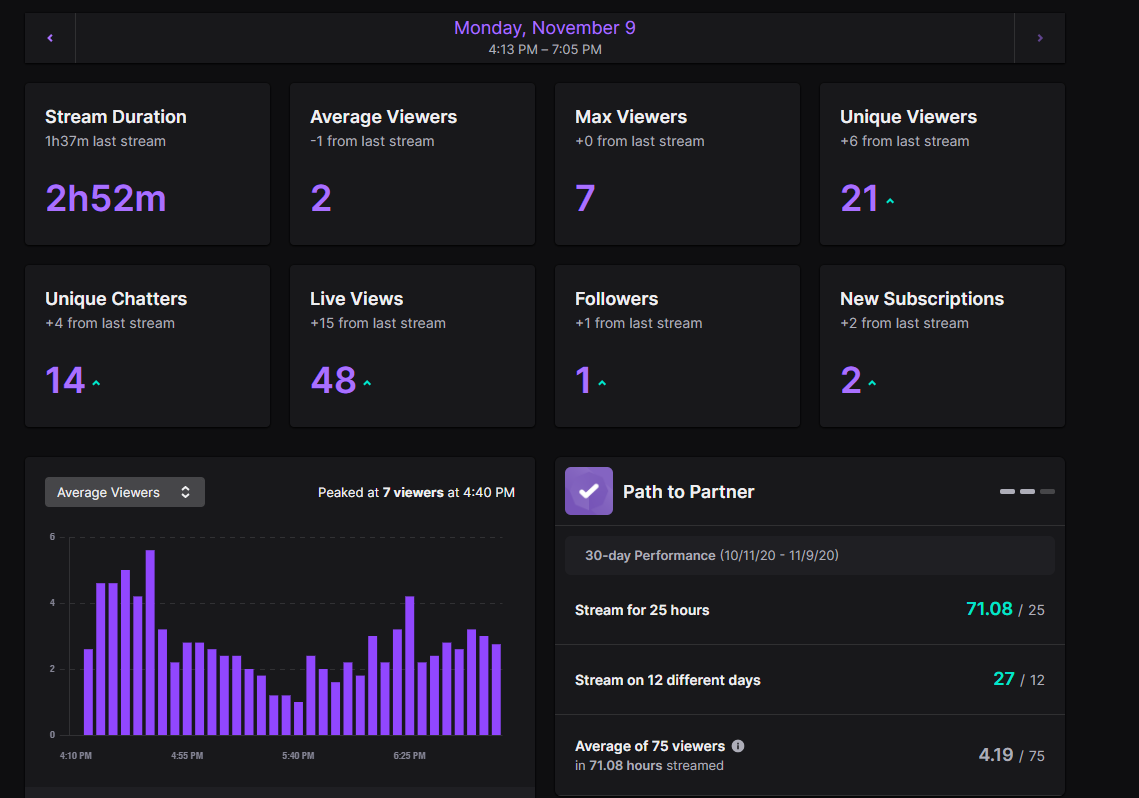Open the Stream Duration 2h52m card
1139x798 pixels.
(147, 164)
